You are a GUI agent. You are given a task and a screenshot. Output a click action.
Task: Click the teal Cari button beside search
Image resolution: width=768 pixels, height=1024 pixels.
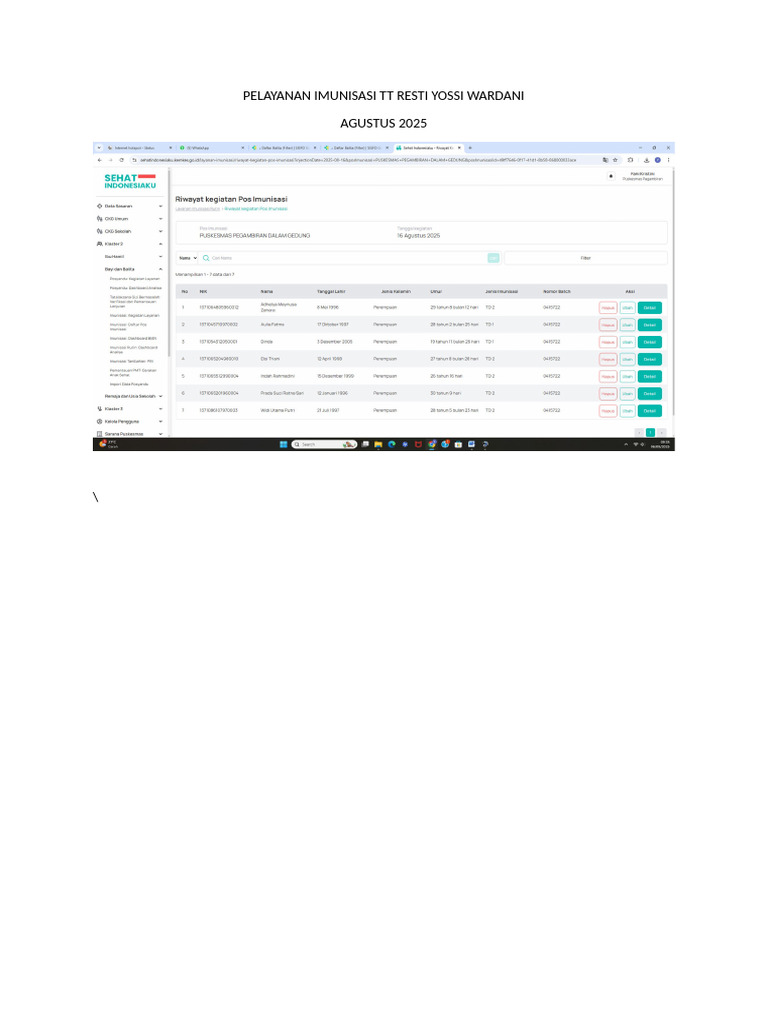point(493,258)
